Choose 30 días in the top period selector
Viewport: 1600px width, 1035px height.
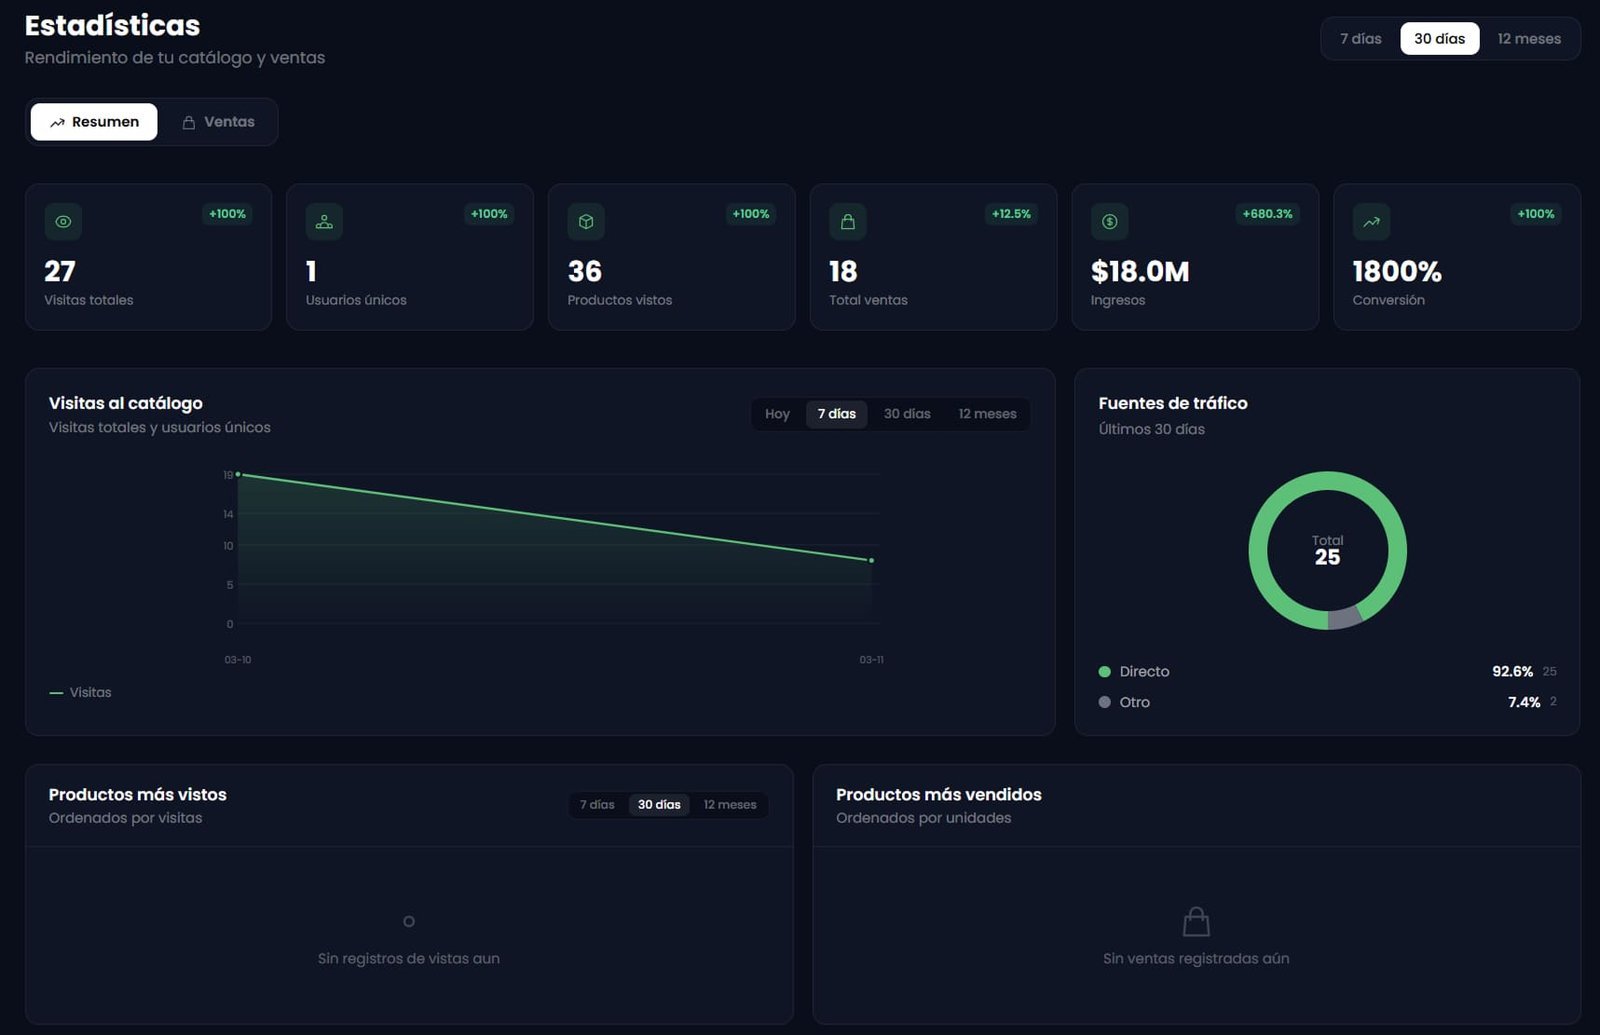point(1439,39)
